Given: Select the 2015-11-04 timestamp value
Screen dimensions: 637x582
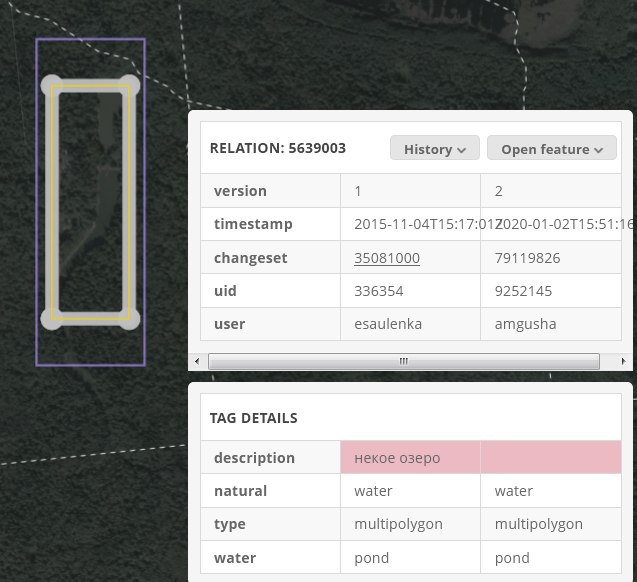Looking at the screenshot, I should (428, 224).
